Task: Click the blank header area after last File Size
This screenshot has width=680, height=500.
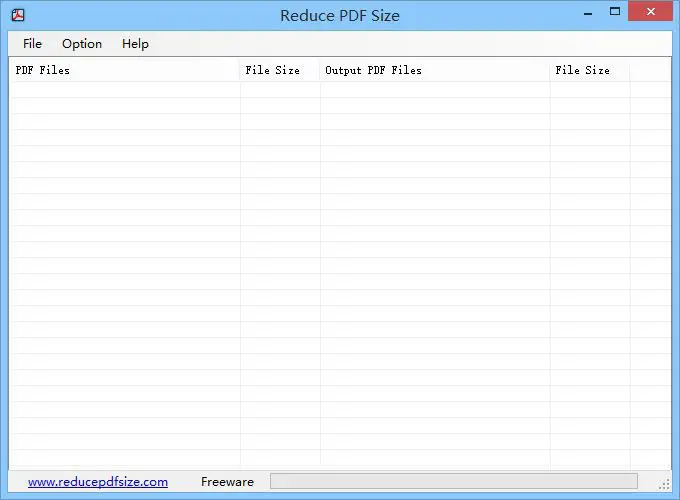Action: tap(651, 70)
